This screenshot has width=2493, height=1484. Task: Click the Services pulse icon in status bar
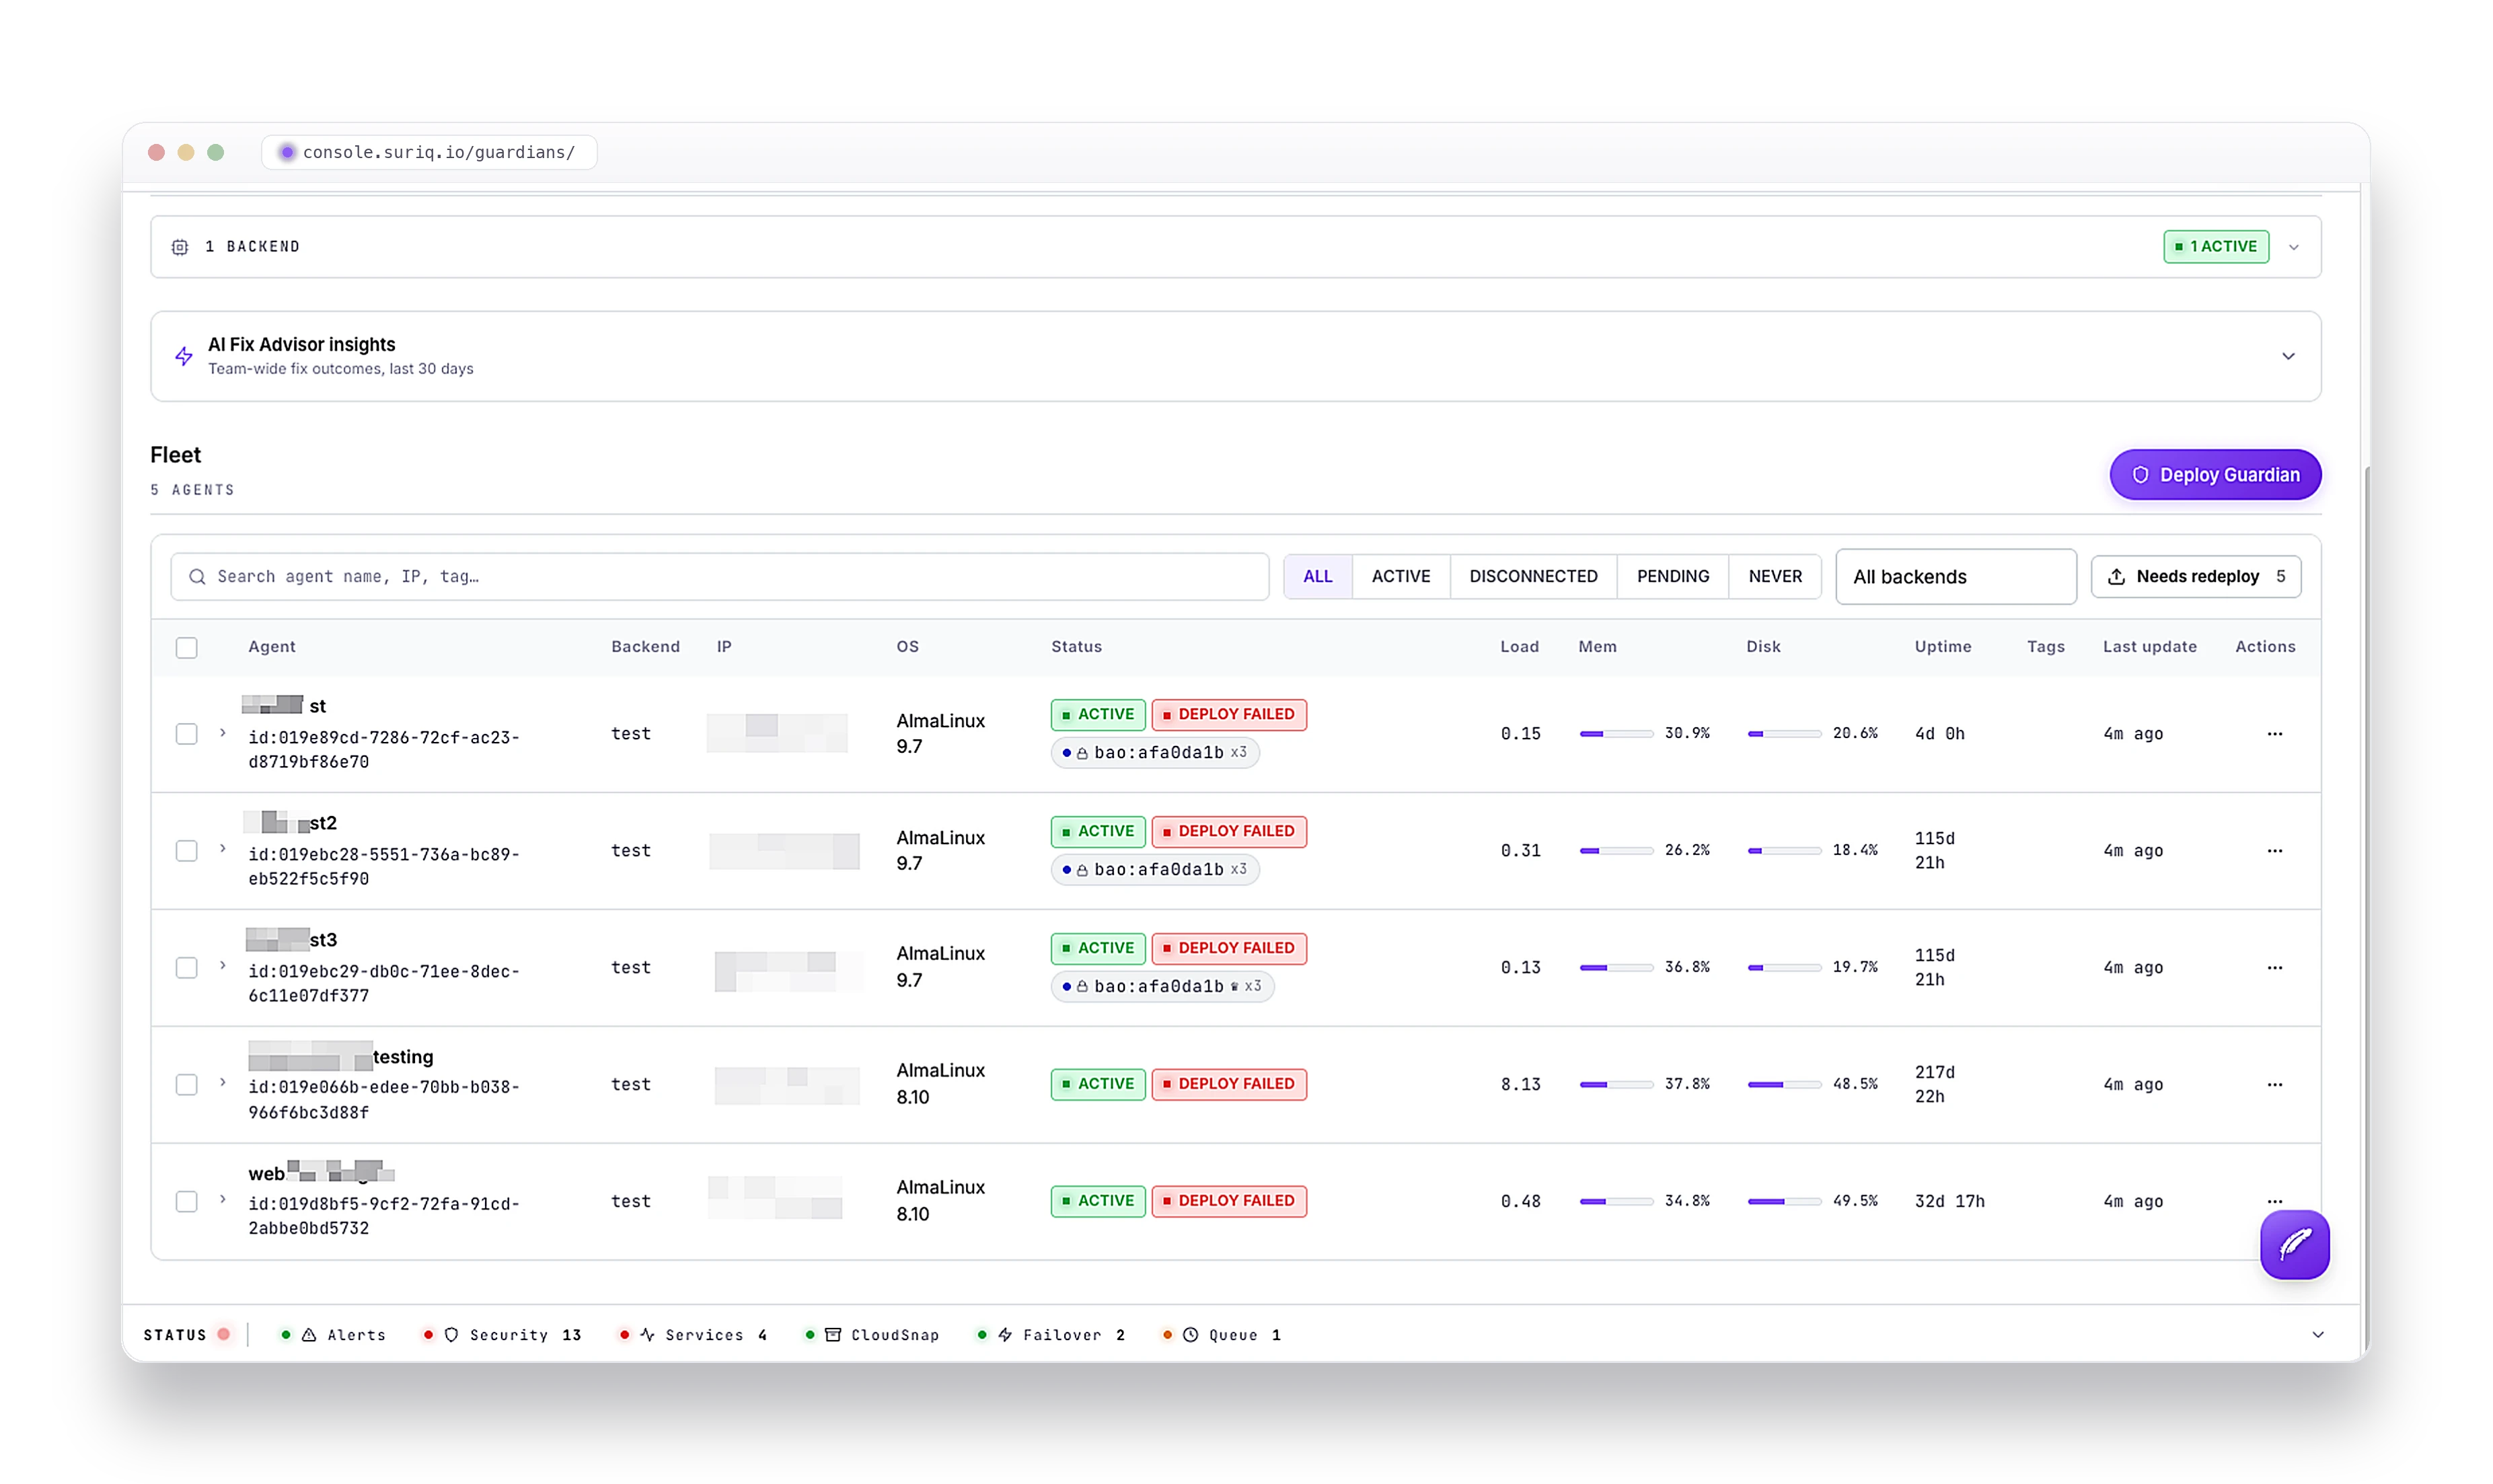point(647,1335)
